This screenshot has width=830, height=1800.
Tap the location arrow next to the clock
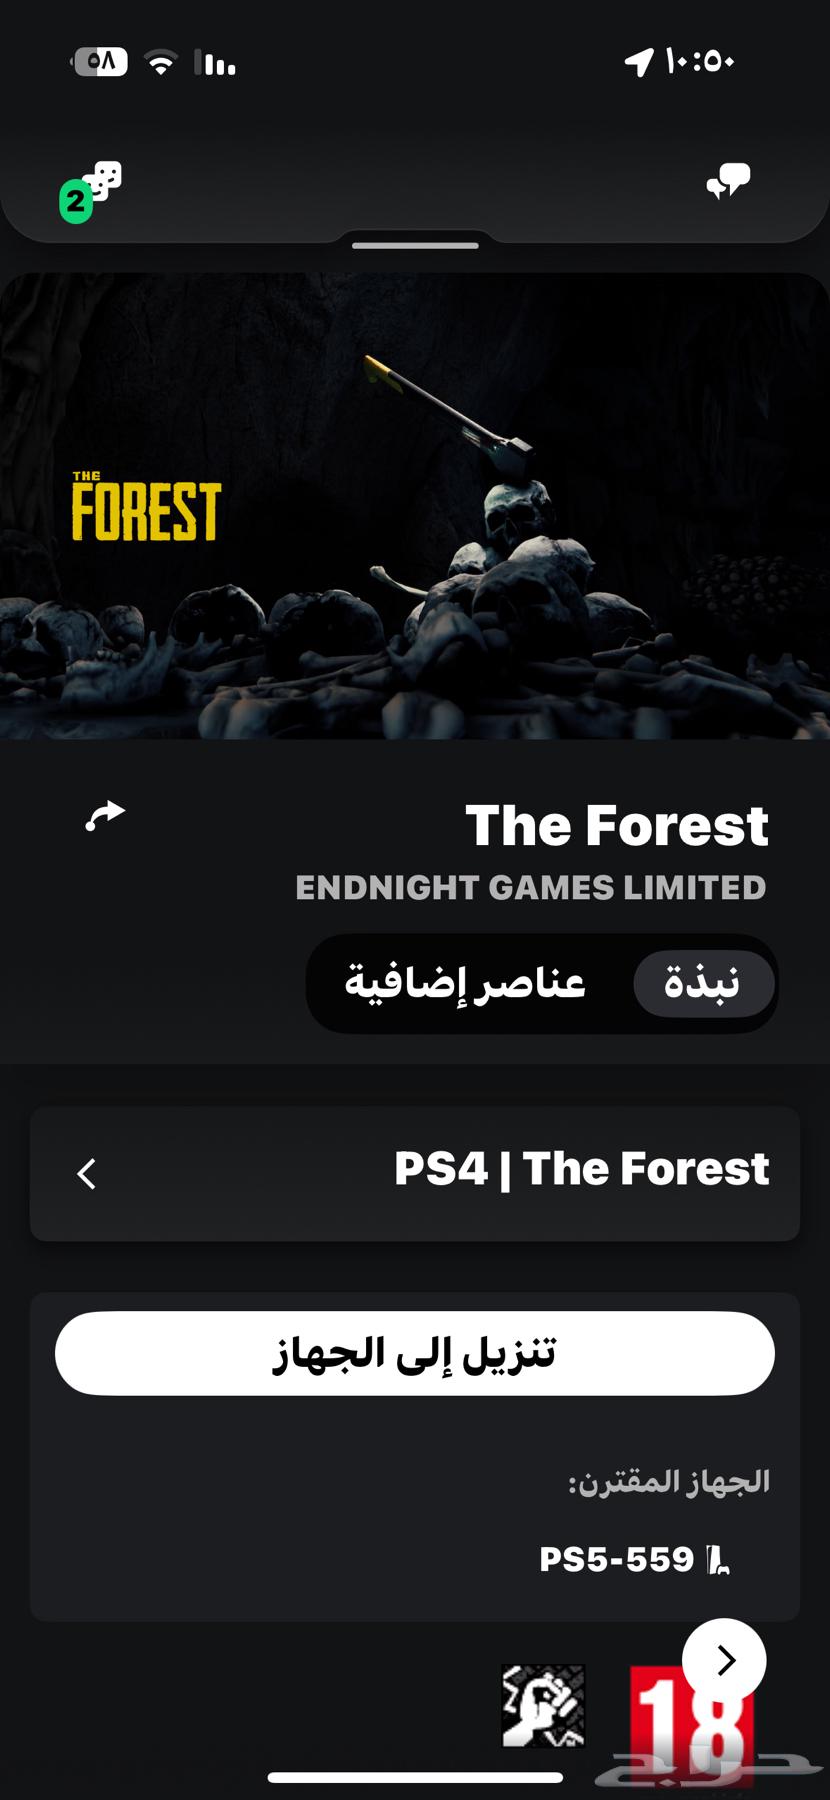pos(639,62)
